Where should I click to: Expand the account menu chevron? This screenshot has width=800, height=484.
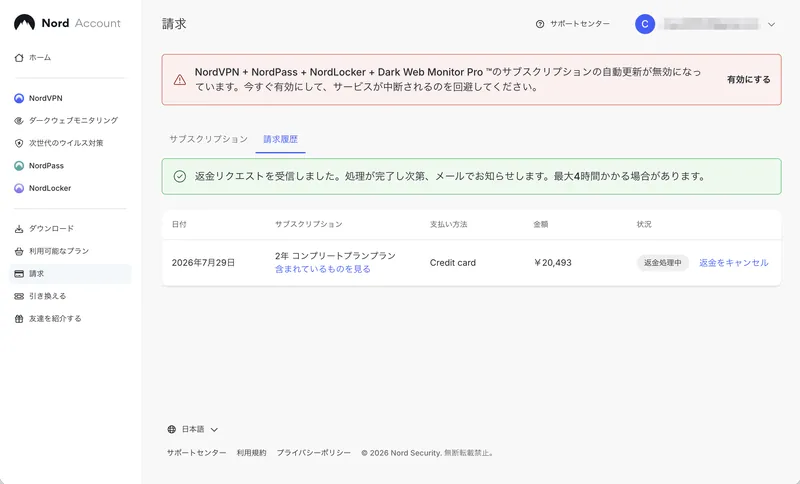click(x=771, y=24)
